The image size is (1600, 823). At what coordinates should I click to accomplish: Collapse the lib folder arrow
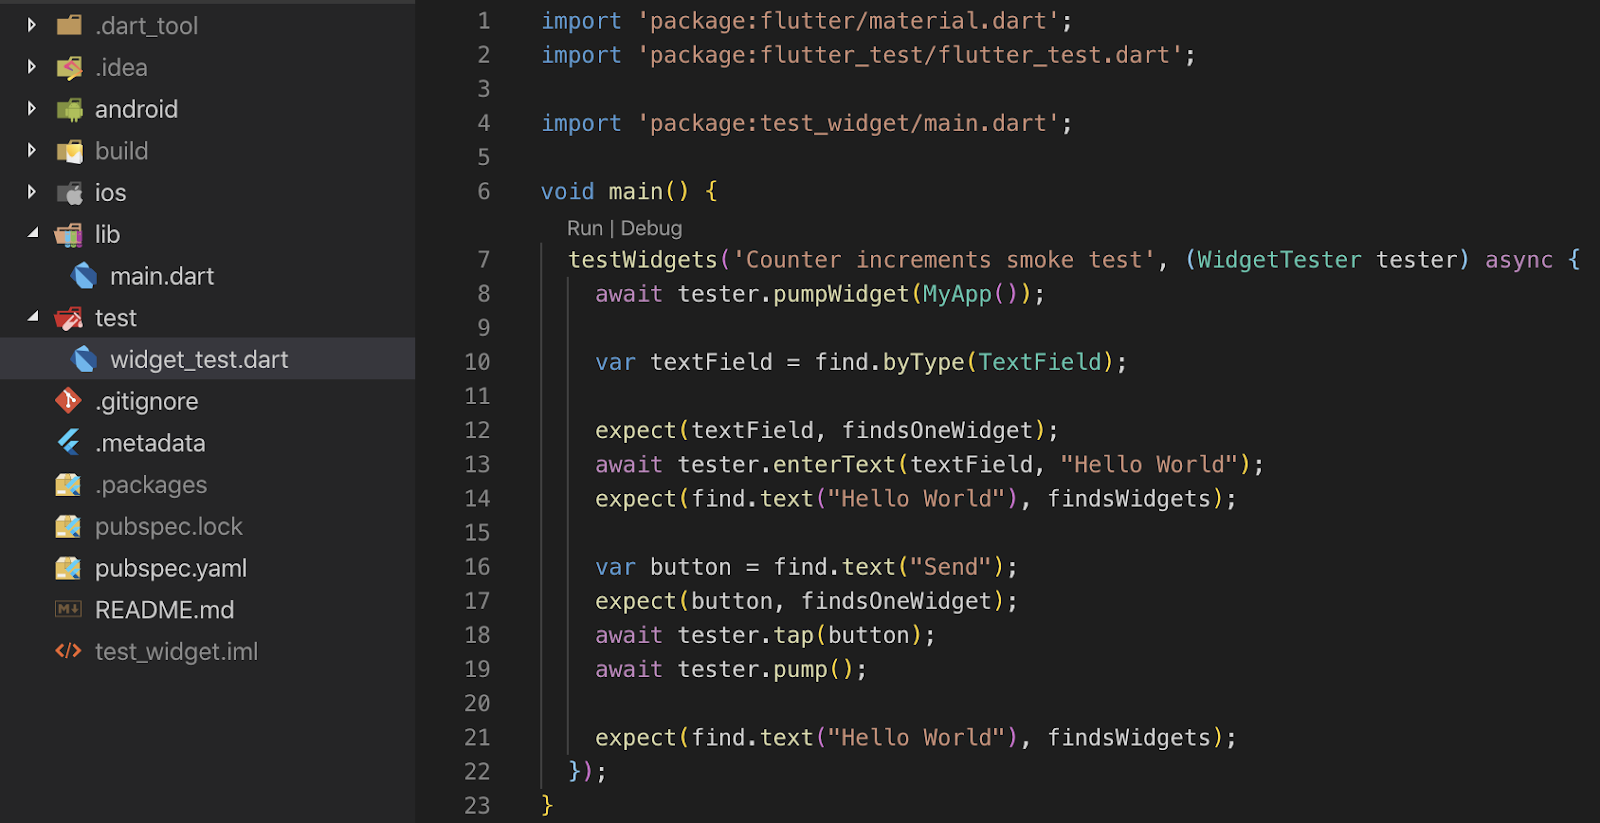click(32, 233)
